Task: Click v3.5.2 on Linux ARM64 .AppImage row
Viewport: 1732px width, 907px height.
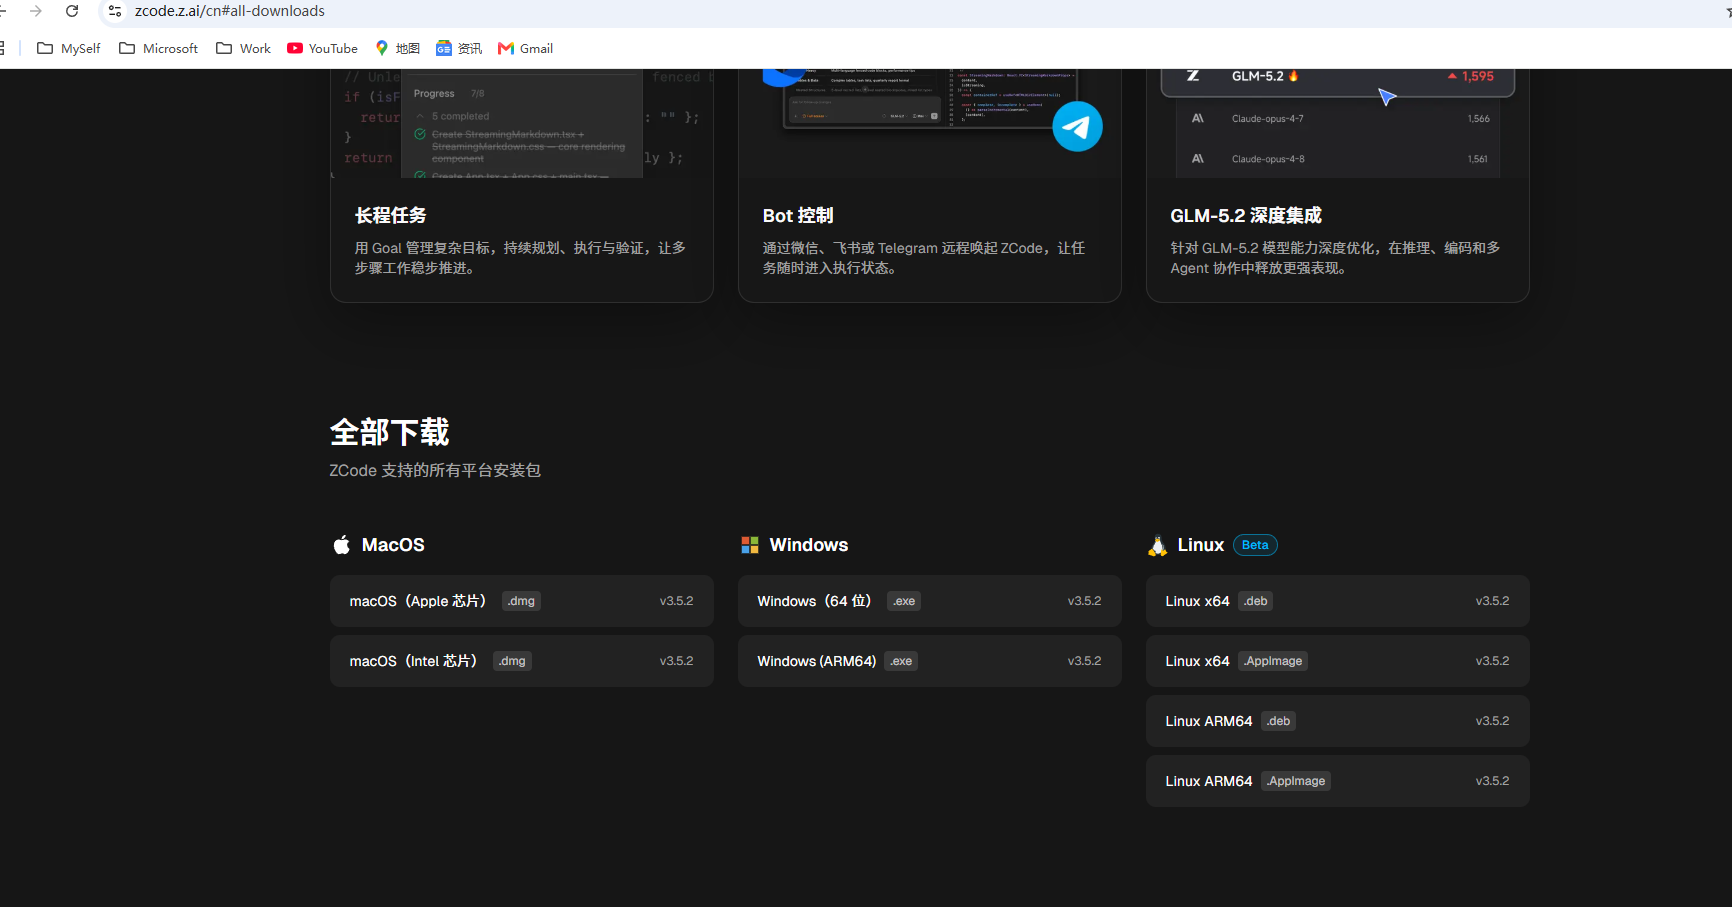Action: [1492, 781]
